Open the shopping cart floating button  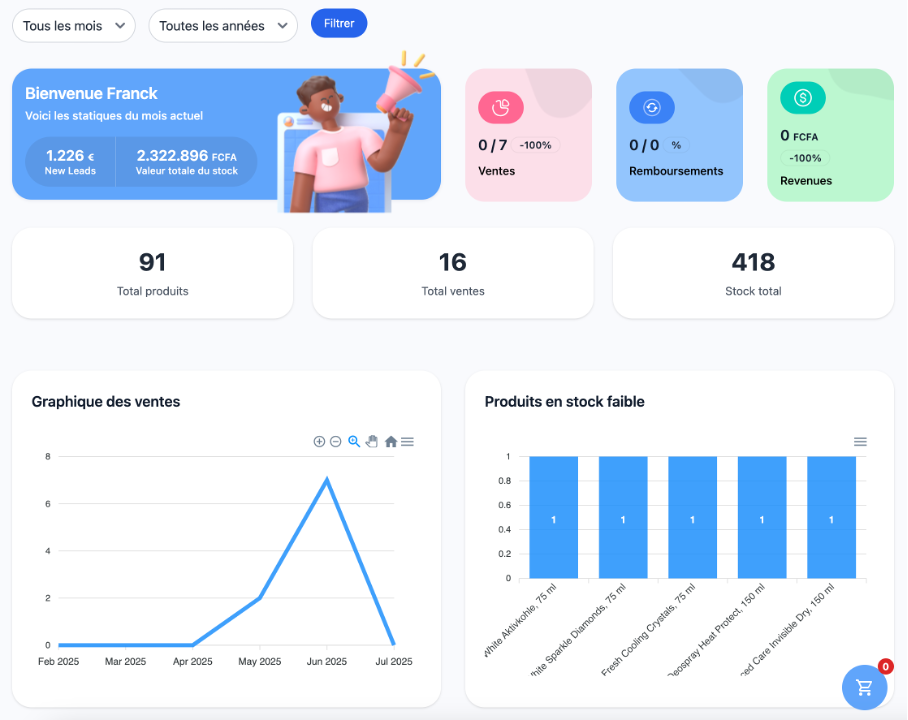[865, 688]
